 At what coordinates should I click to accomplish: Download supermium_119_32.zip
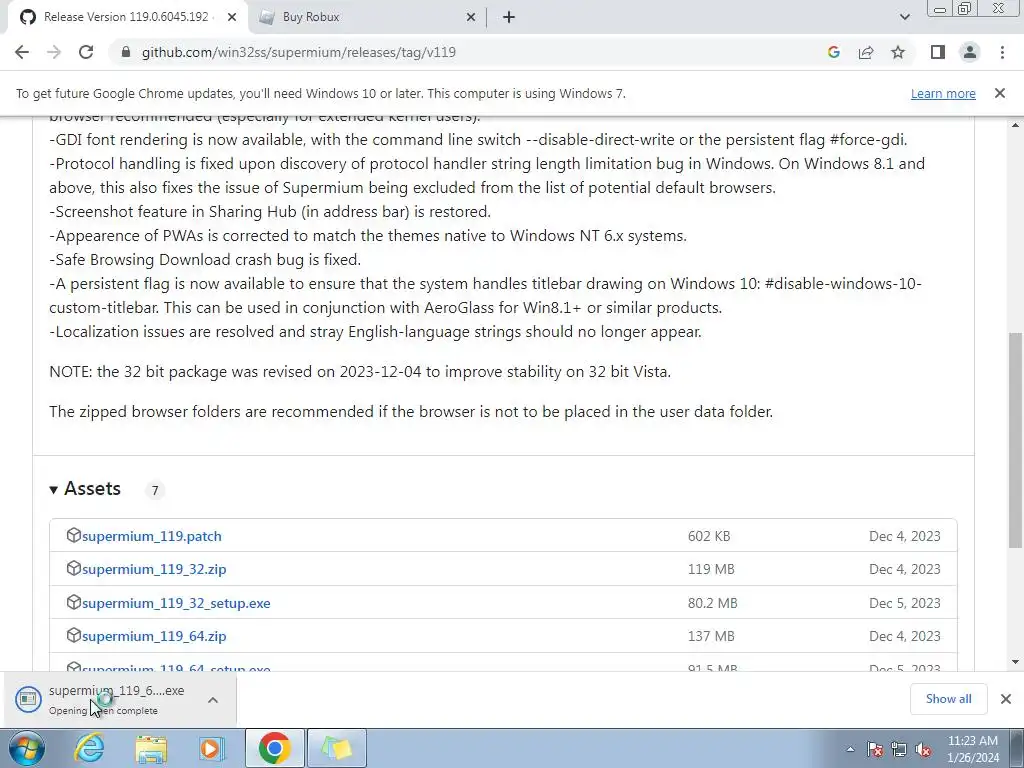[154, 569]
